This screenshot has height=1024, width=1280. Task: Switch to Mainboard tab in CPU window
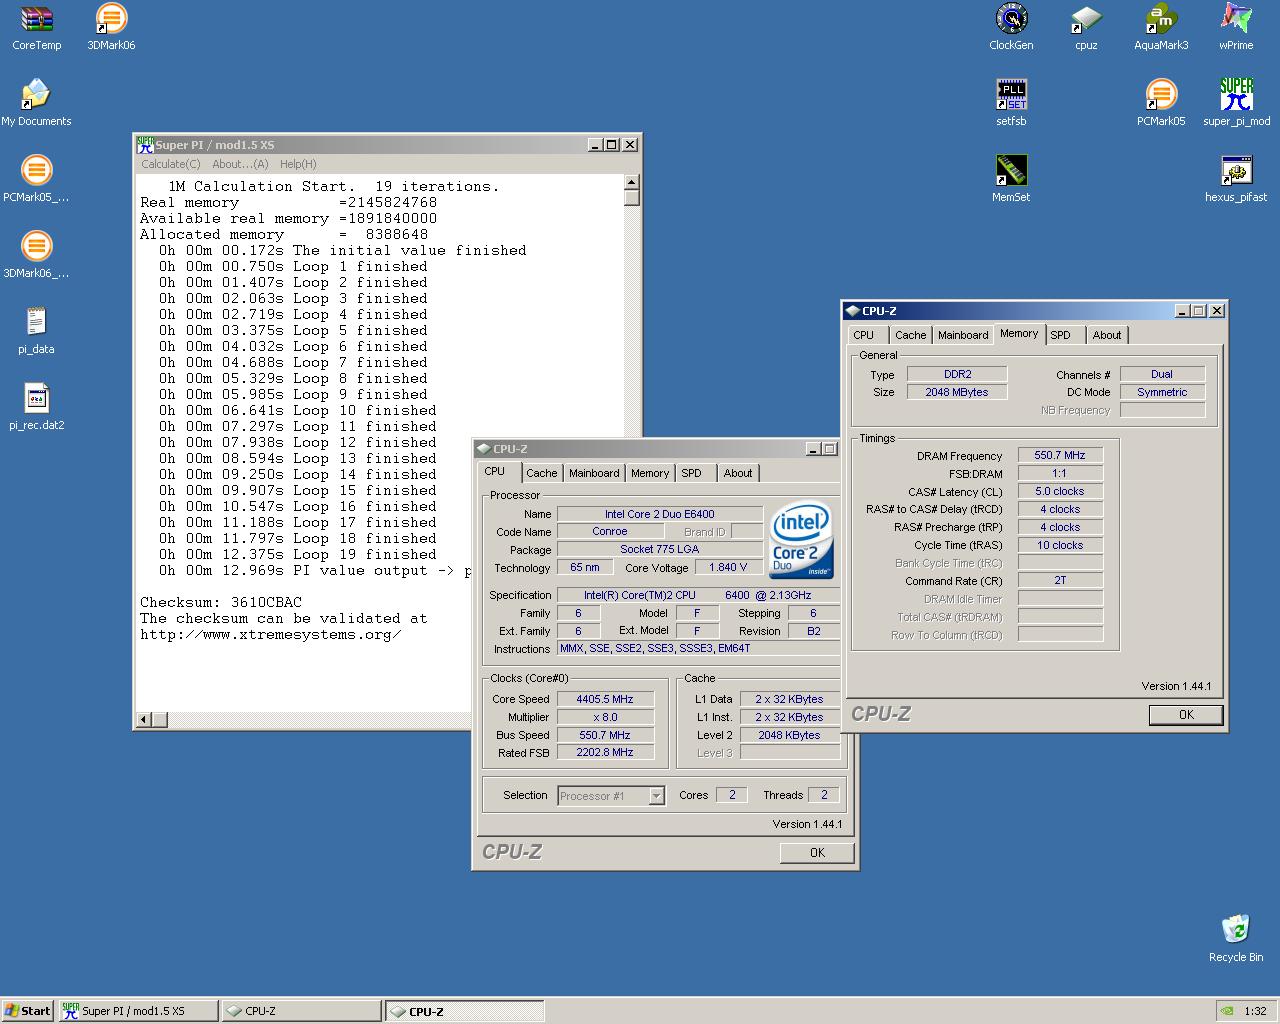(x=594, y=473)
